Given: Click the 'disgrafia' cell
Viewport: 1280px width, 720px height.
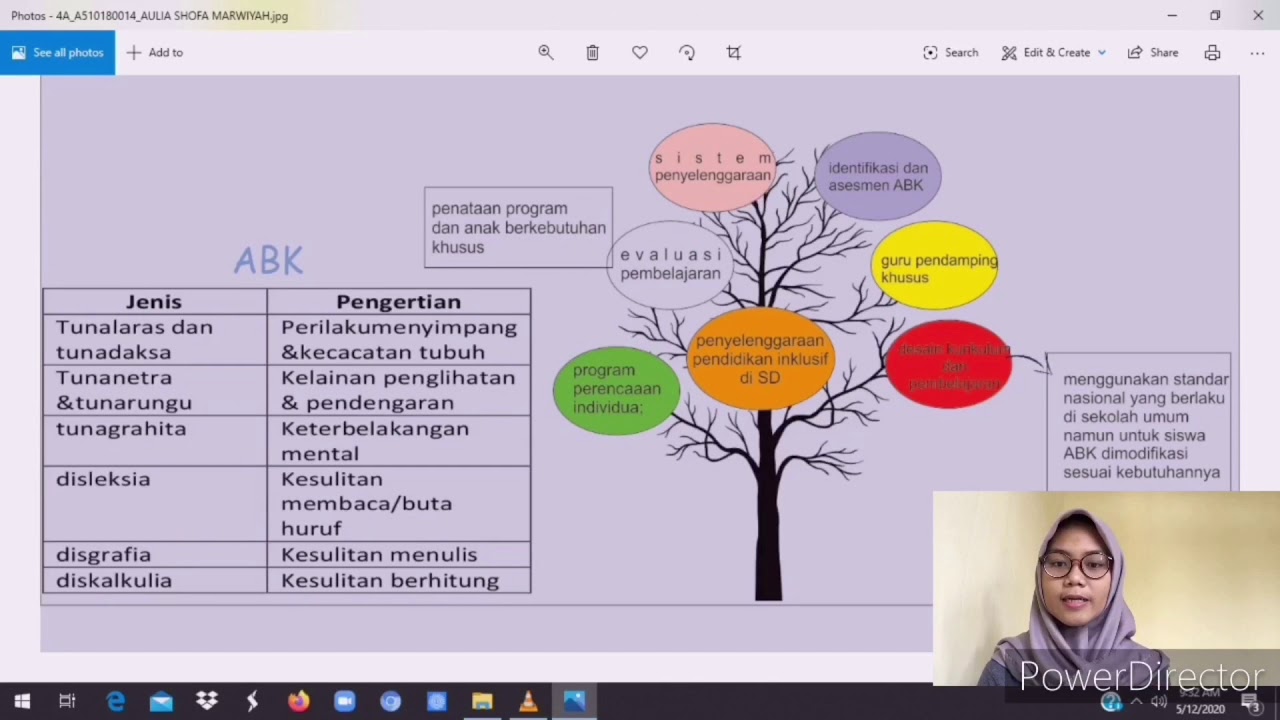Looking at the screenshot, I should [x=154, y=554].
